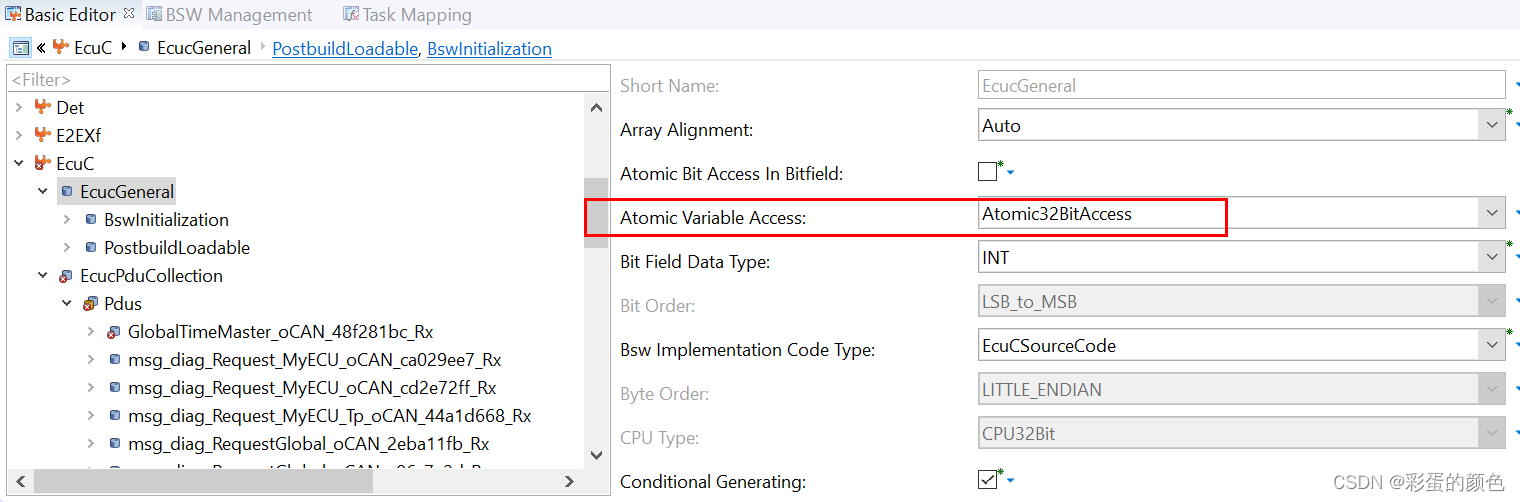Switch to the BSW Management tab
Screen dimensions: 1520x502
pyautogui.click(x=238, y=15)
